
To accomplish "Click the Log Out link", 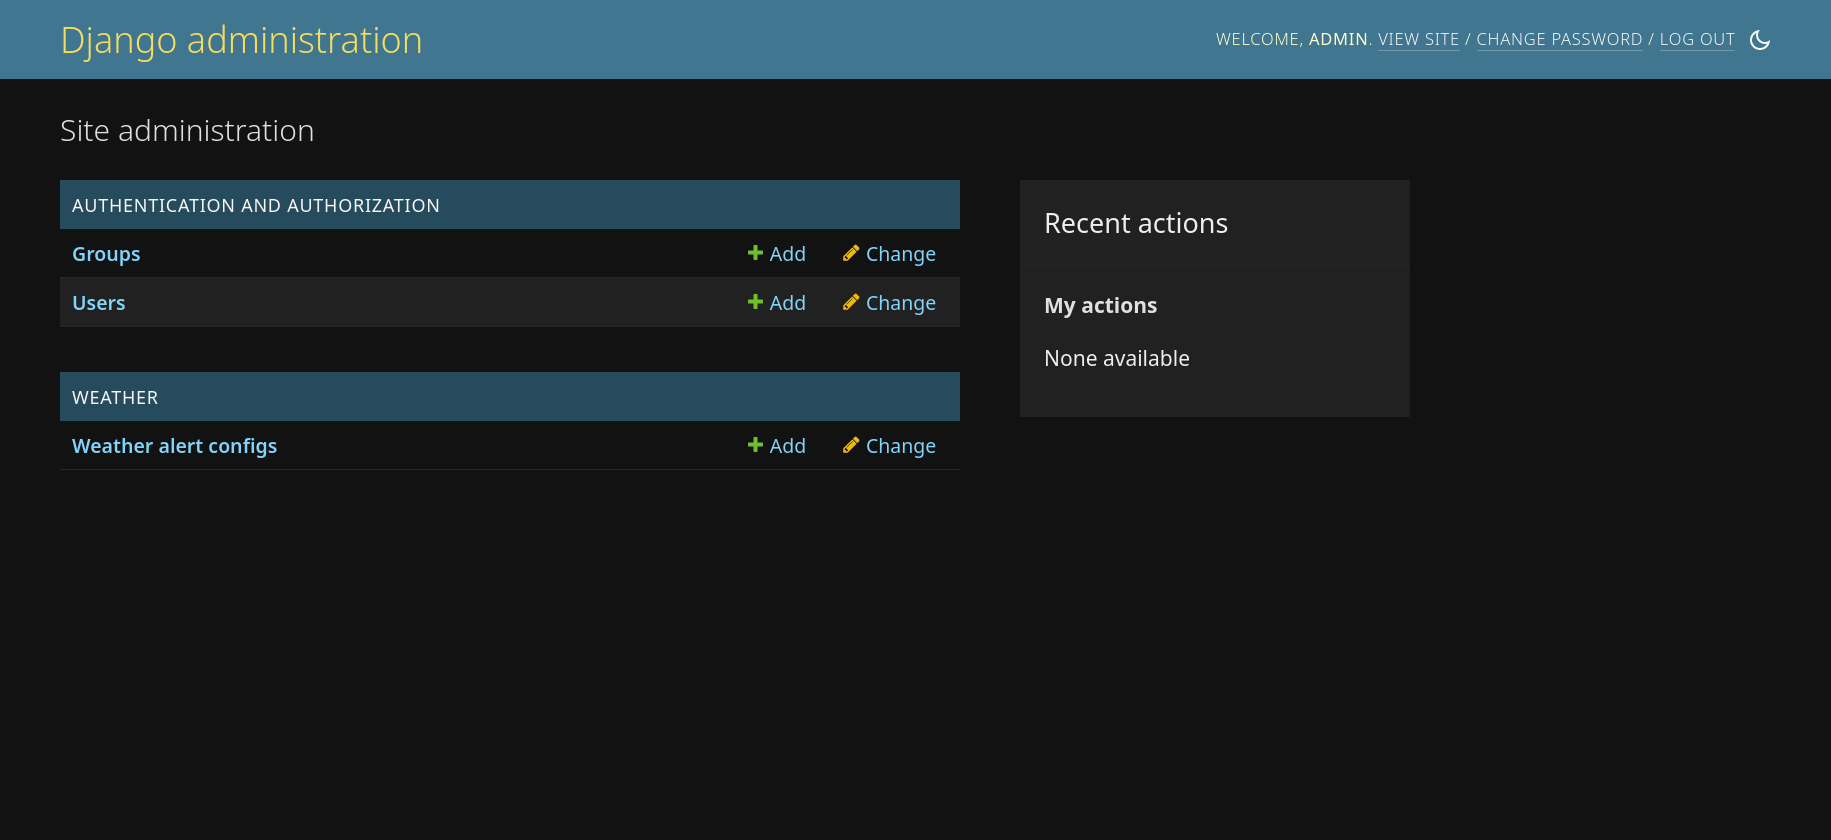I will [x=1697, y=39].
